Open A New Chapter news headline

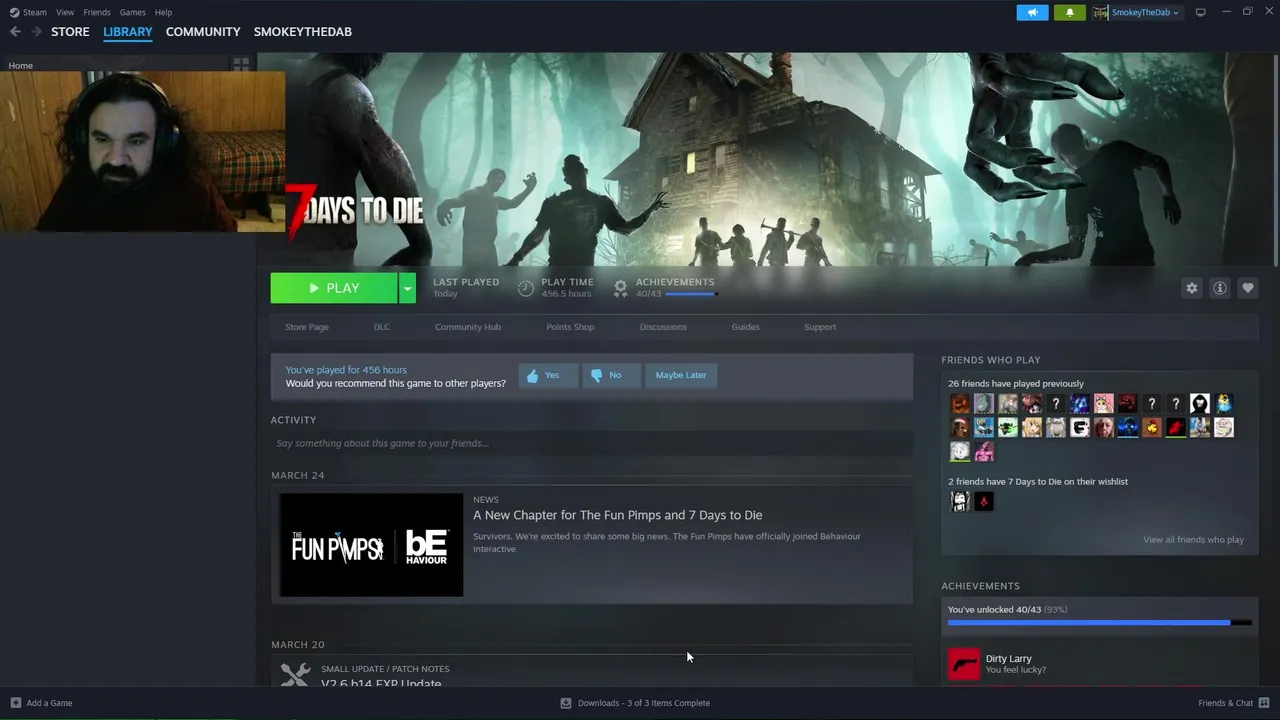[x=617, y=515]
